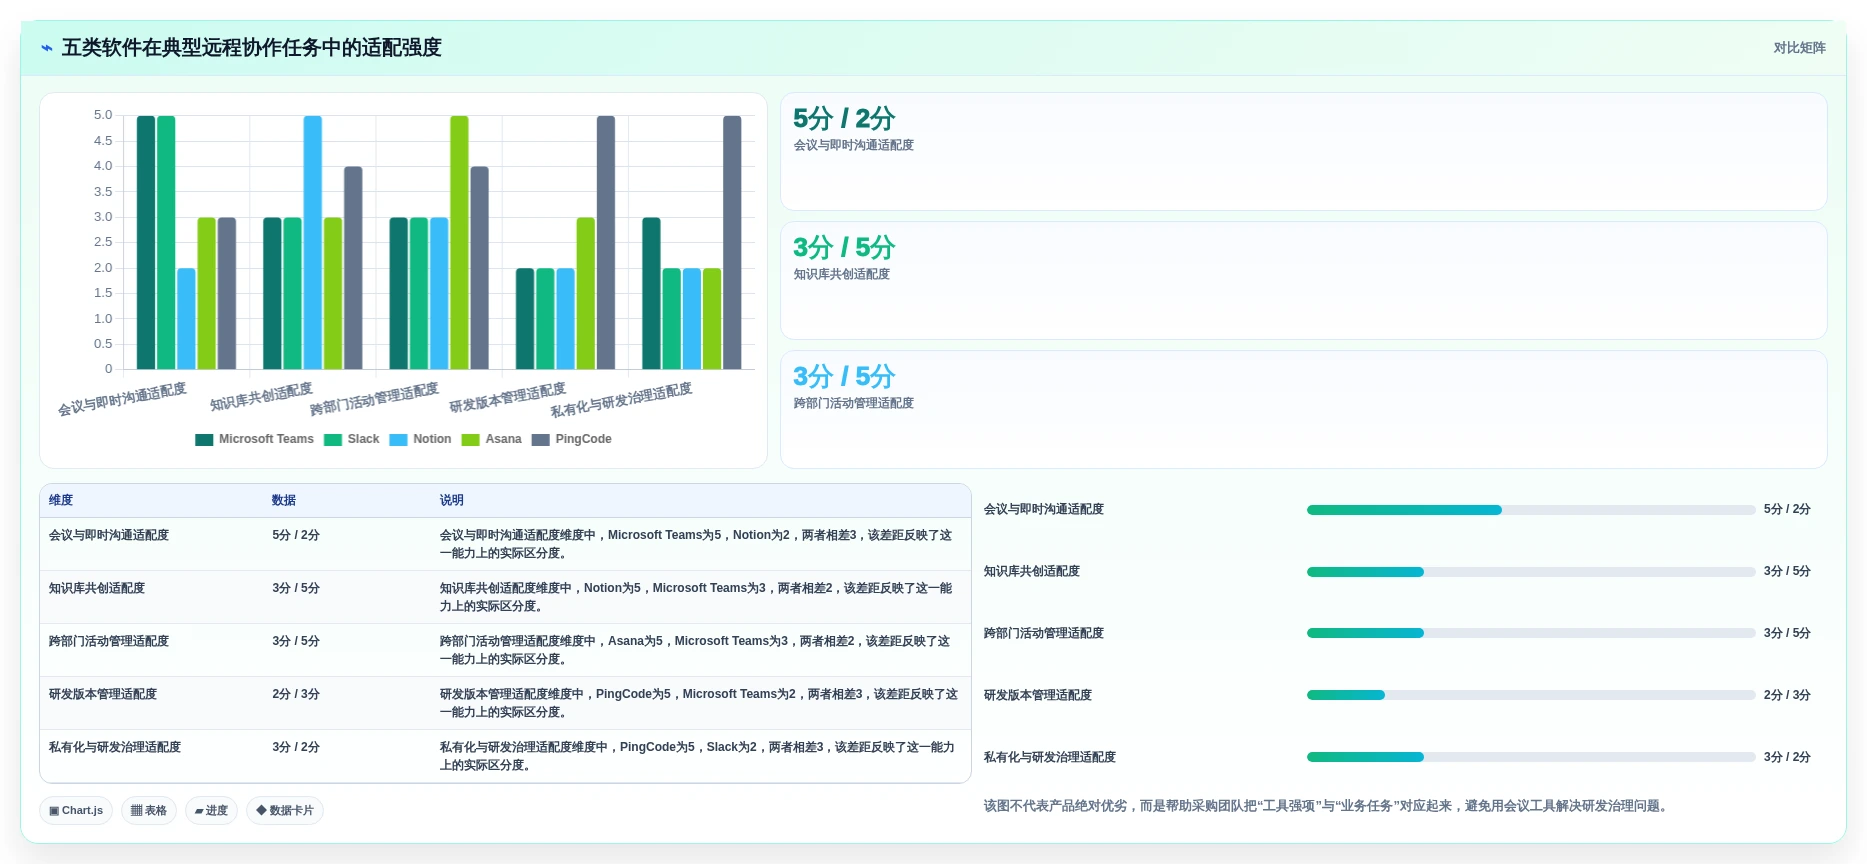The image size is (1867, 864).
Task: Click the 私有化与研发治理适配度 label in progress list
Action: (1050, 757)
